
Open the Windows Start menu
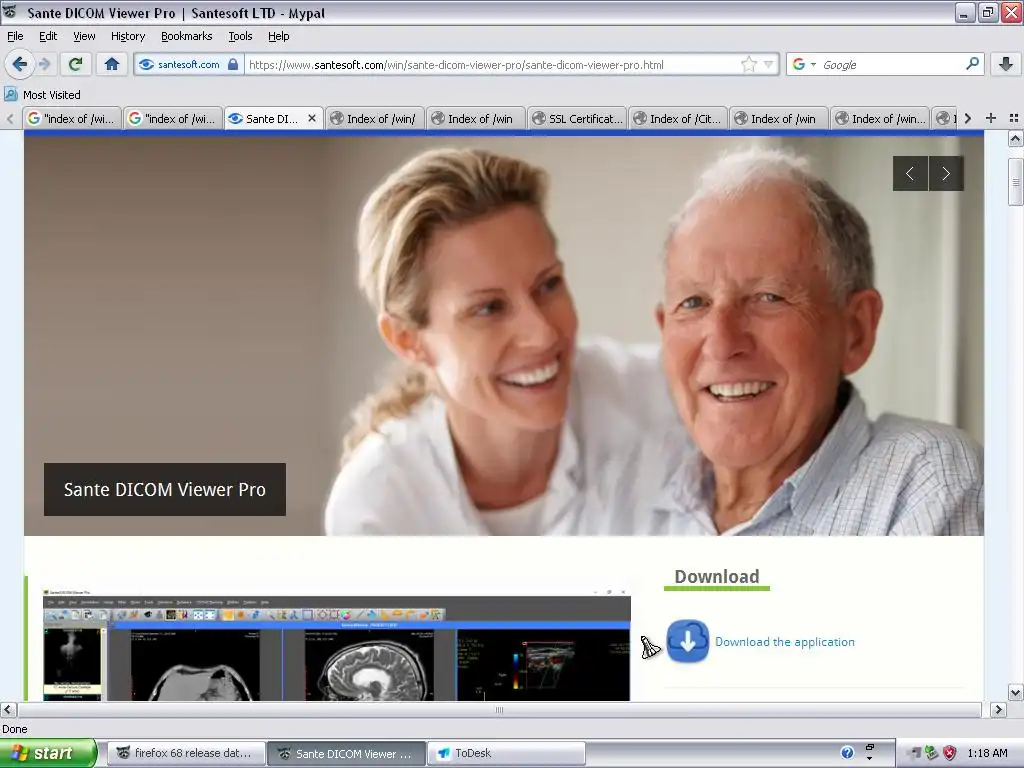pos(48,753)
